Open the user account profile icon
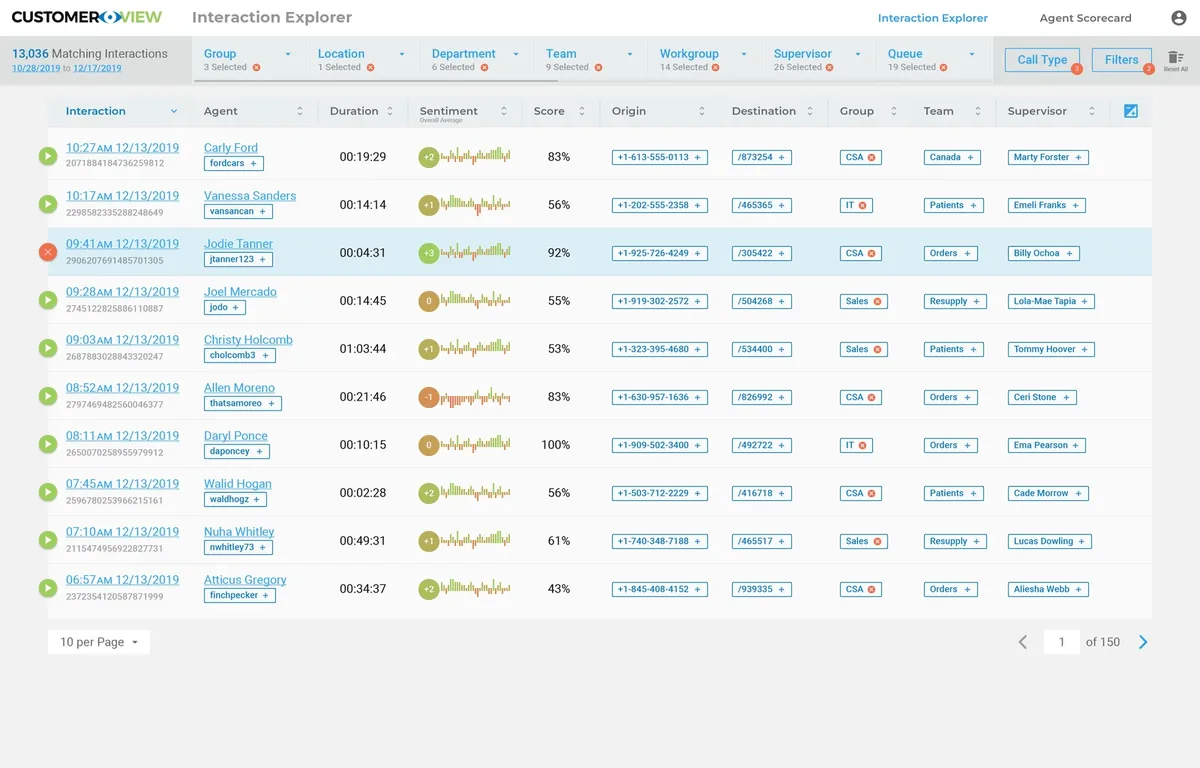The height and width of the screenshot is (768, 1200). 1178,18
